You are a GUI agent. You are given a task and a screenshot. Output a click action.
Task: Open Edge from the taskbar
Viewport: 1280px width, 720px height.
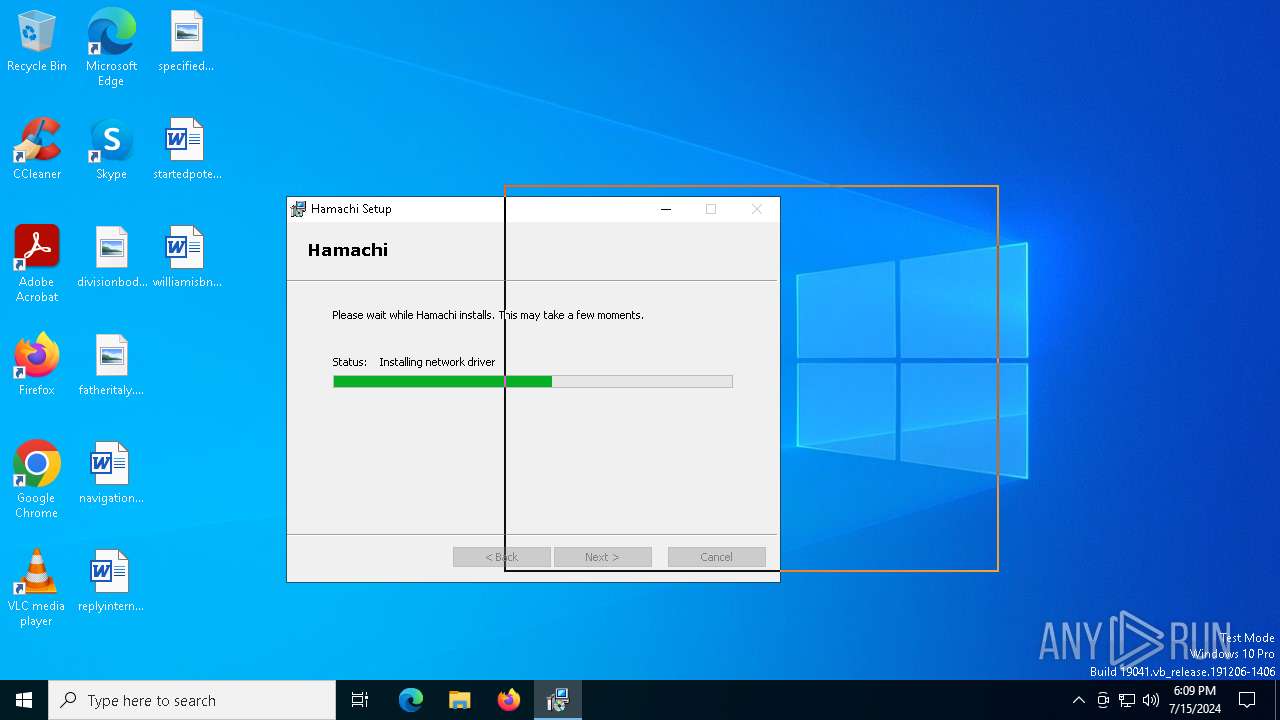click(411, 700)
